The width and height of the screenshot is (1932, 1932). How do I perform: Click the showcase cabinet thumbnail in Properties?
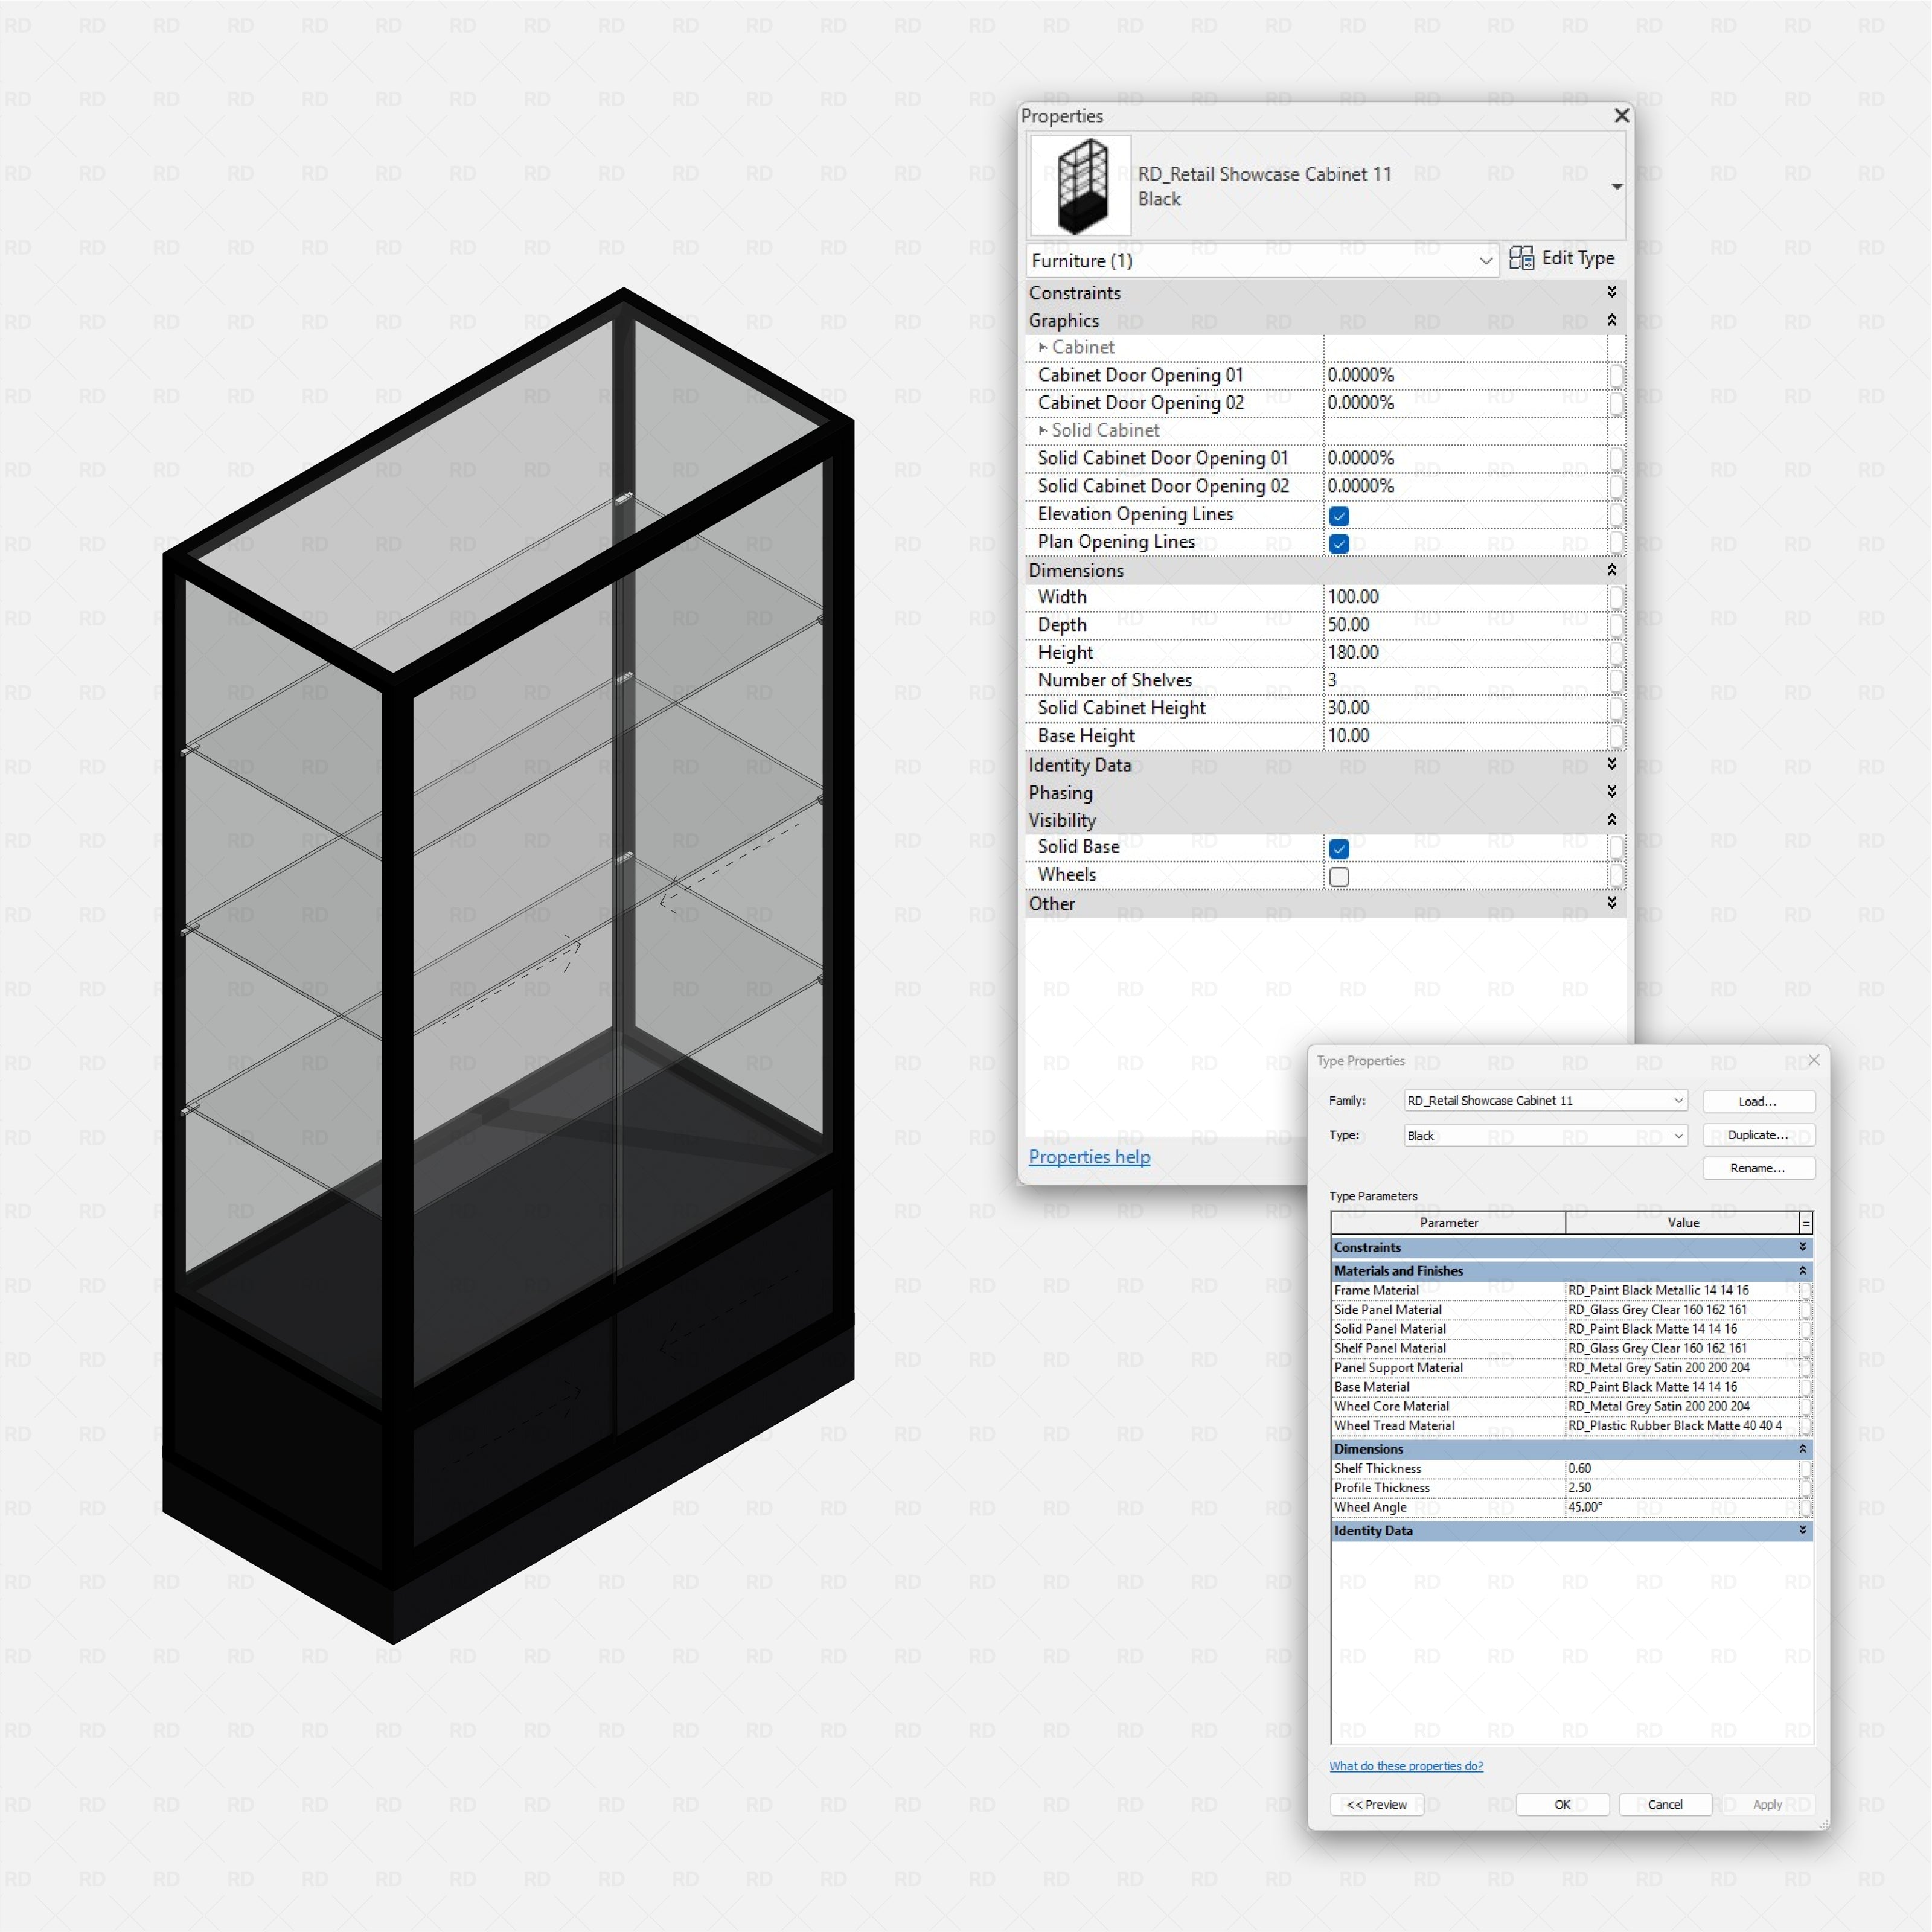pos(1080,186)
